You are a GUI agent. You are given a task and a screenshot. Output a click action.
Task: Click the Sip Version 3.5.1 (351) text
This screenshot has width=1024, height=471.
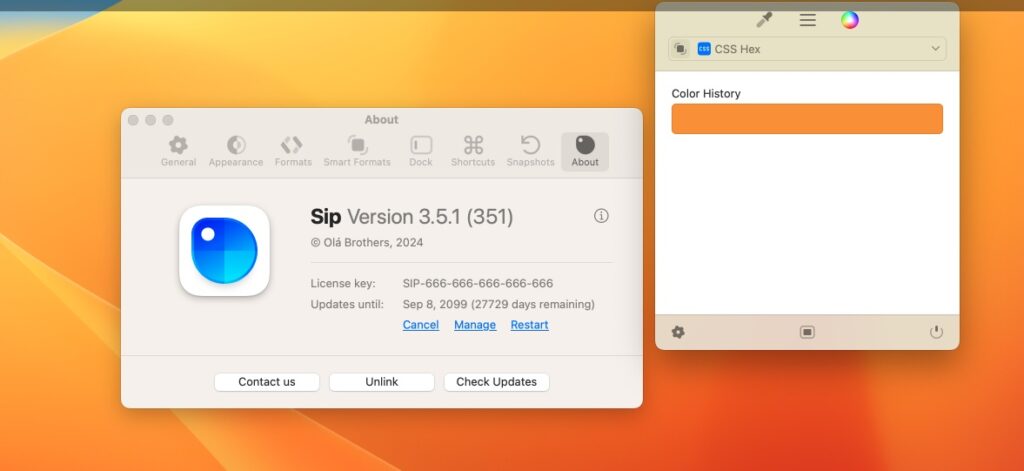click(x=411, y=217)
